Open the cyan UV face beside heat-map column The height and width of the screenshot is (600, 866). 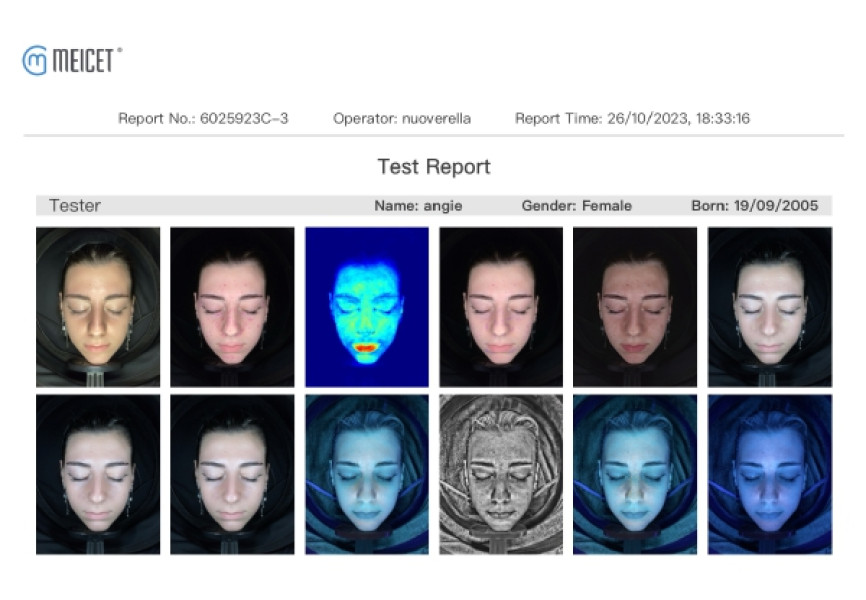[x=367, y=474]
